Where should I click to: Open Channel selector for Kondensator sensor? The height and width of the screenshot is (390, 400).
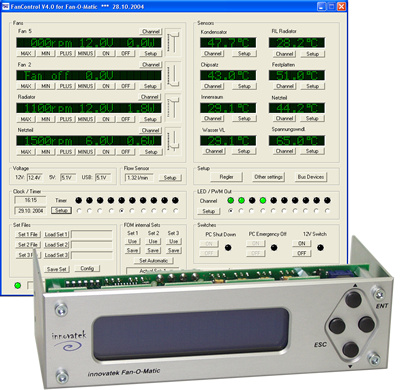[213, 53]
